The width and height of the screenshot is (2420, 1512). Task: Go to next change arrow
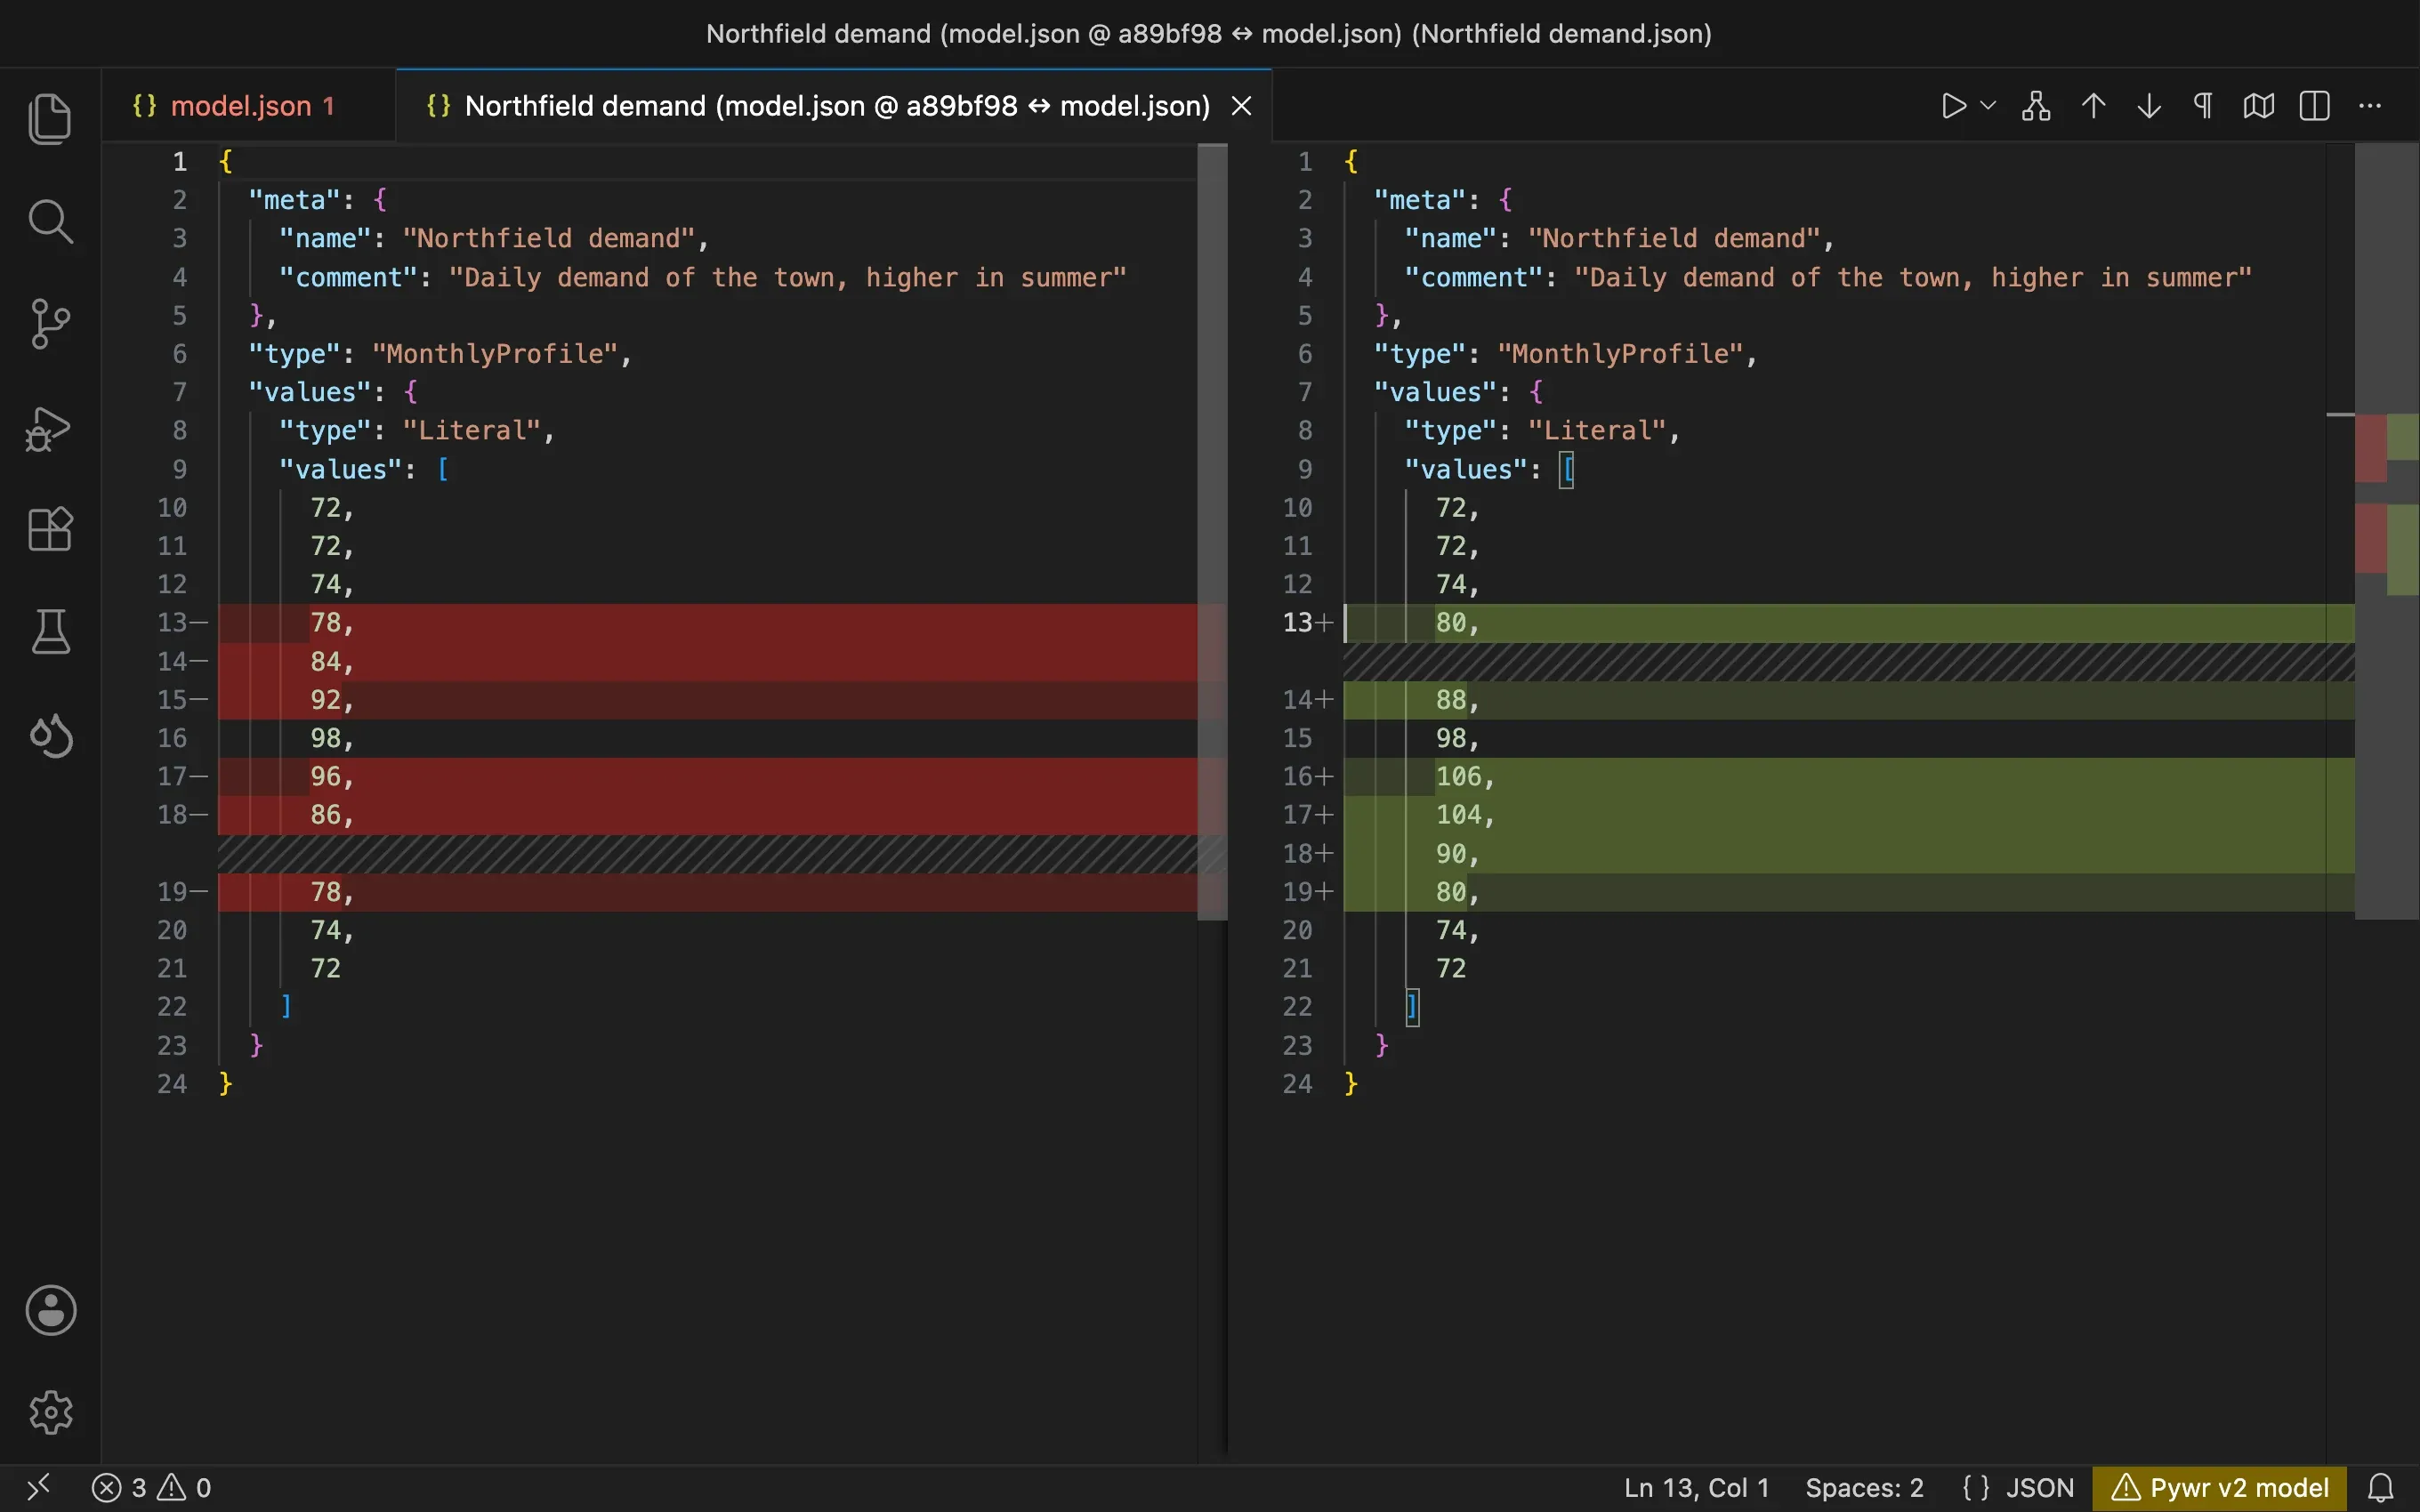(x=2149, y=106)
